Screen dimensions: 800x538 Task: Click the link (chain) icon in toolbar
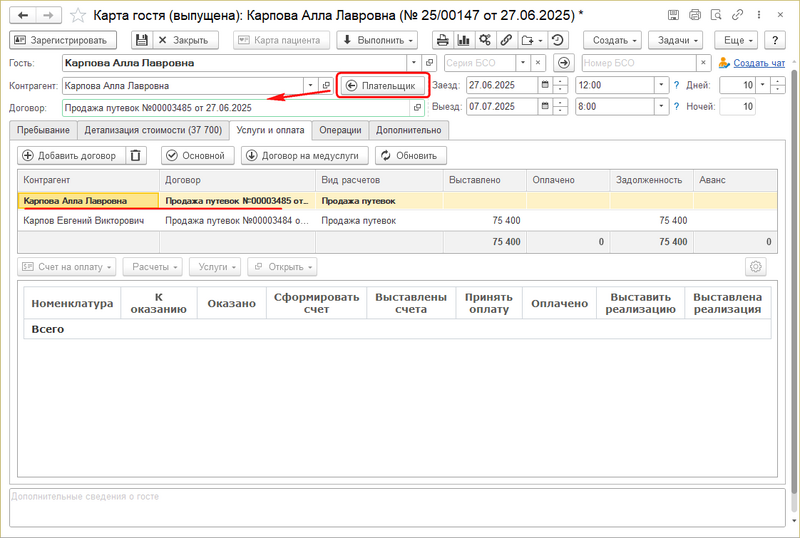tap(506, 40)
